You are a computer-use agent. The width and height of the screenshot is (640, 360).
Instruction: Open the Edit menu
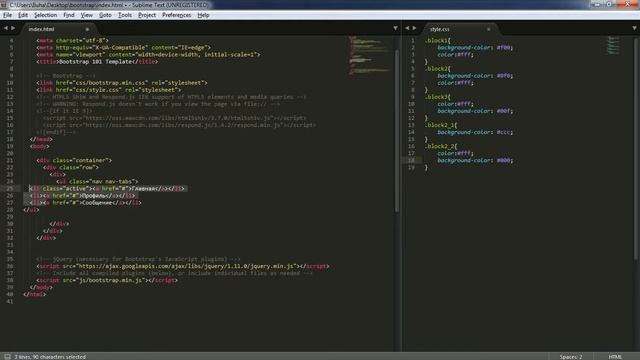tap(23, 15)
